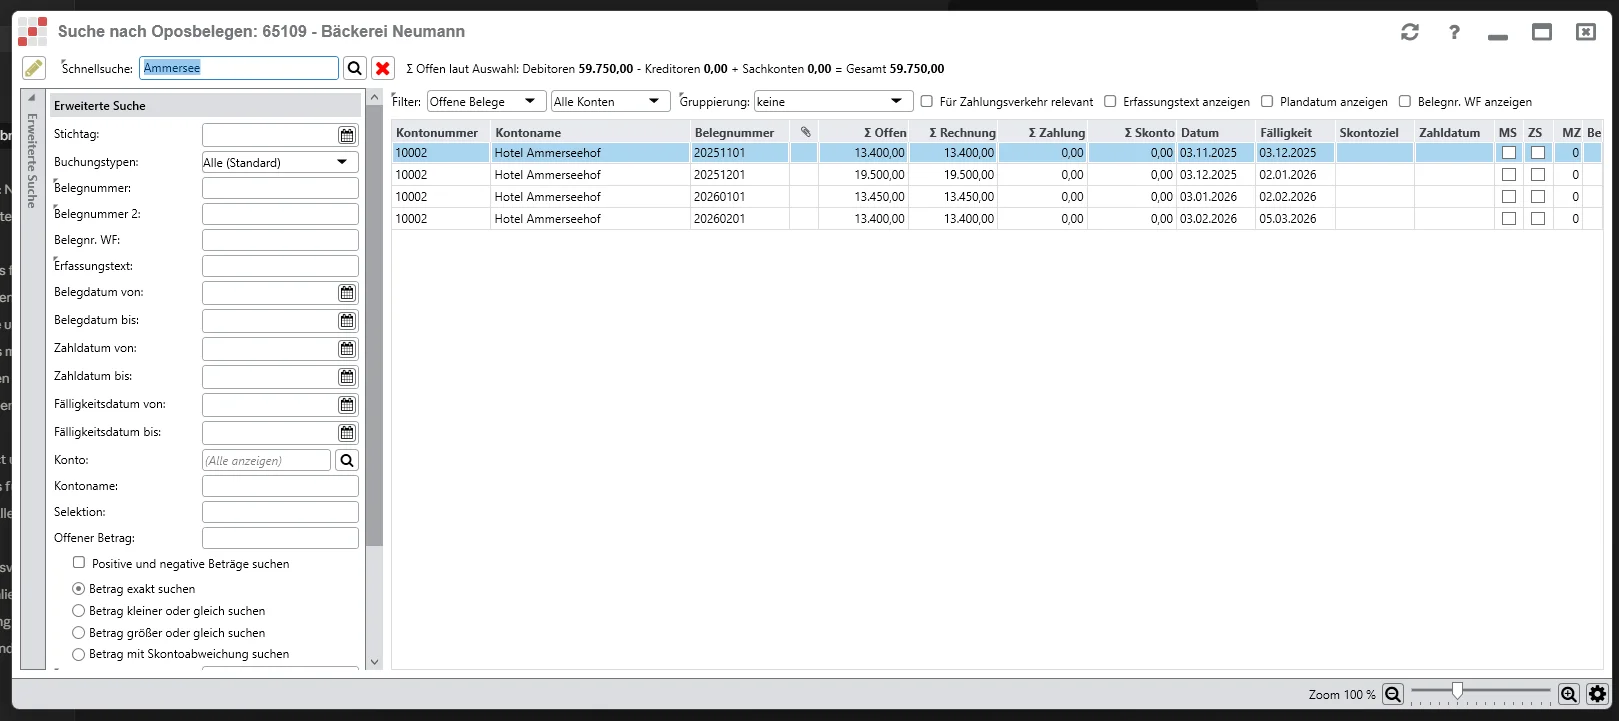Open the Alle Konten dropdown
Image resolution: width=1619 pixels, height=721 pixels.
click(611, 101)
